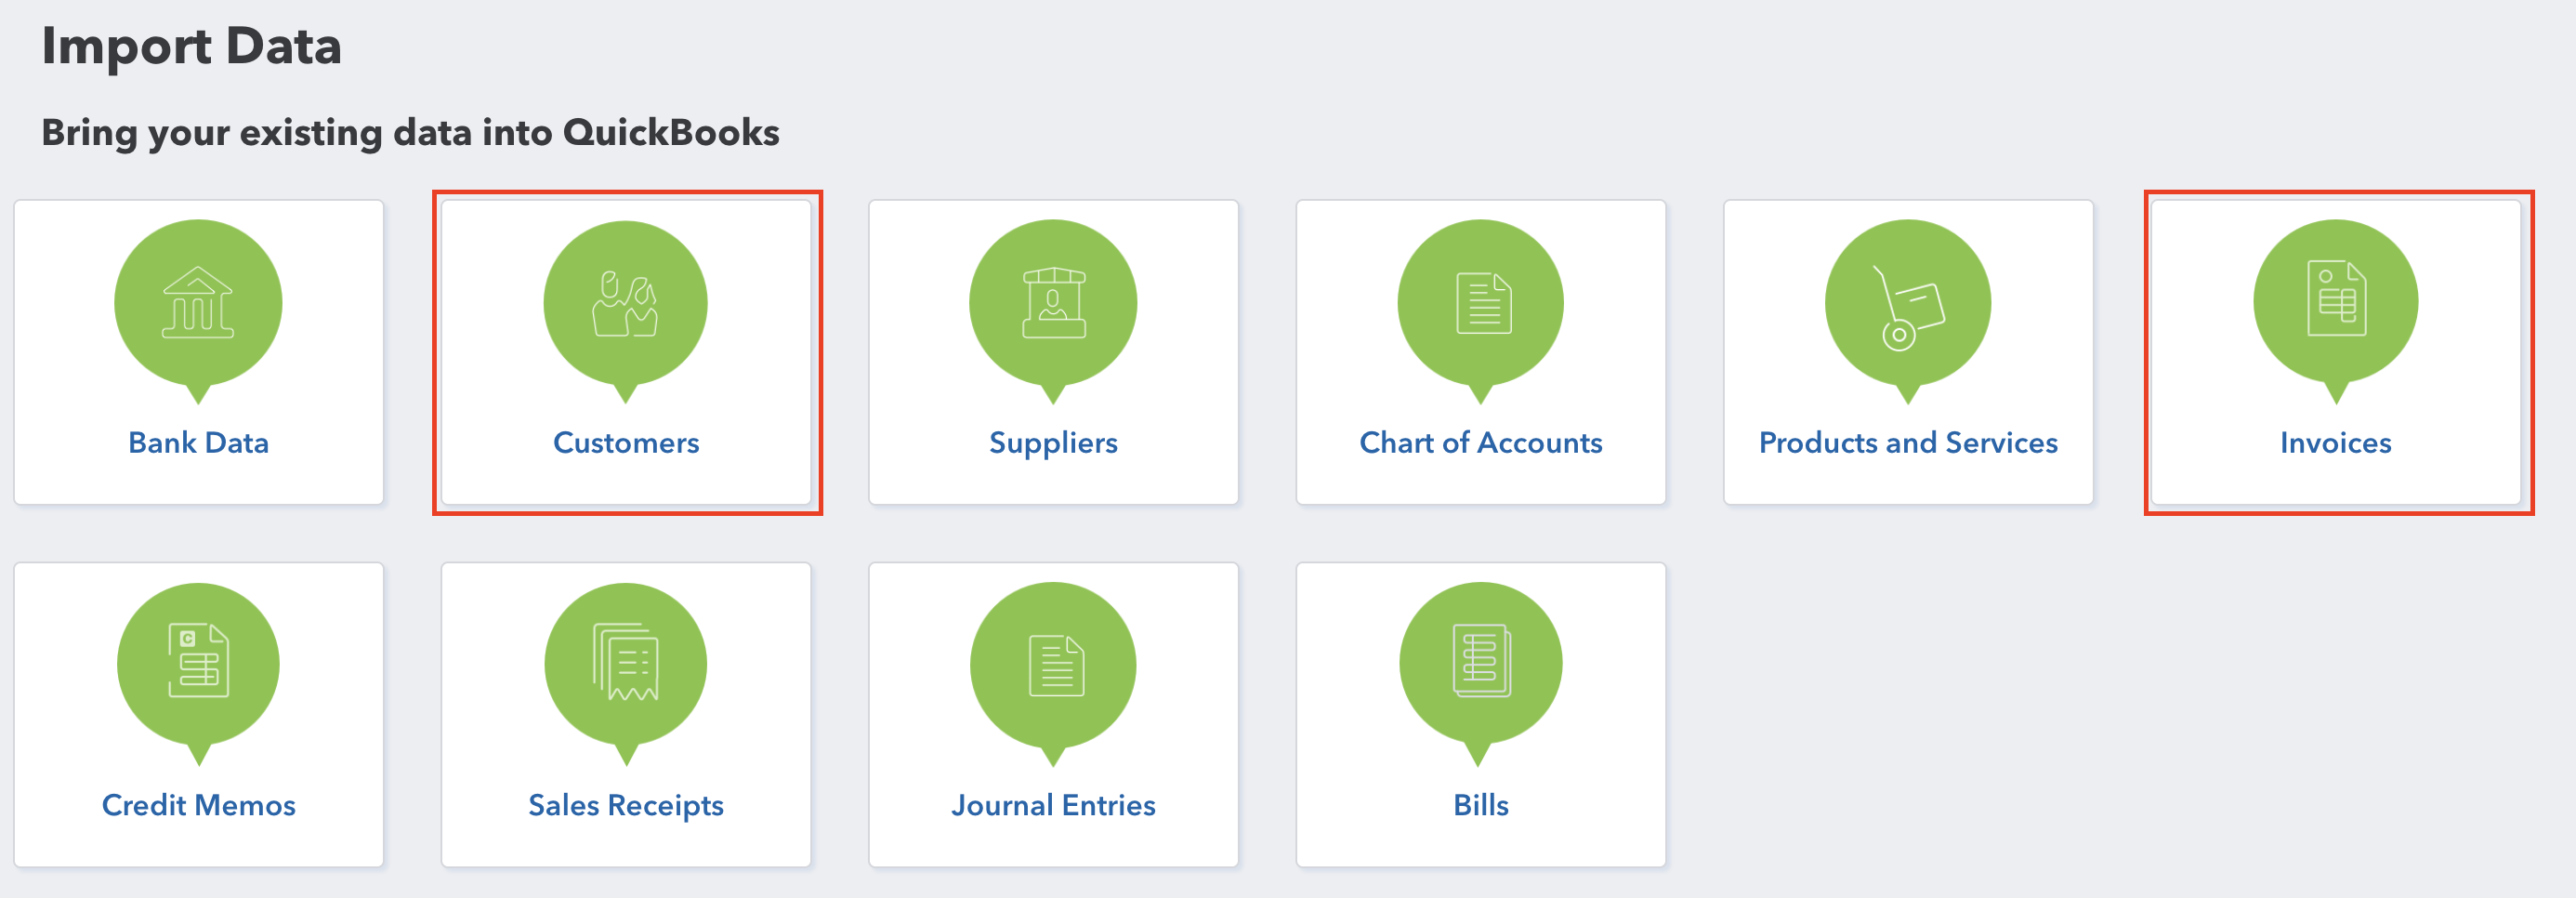This screenshot has width=2576, height=898.
Task: Click the Suppliers label link
Action: click(1053, 442)
